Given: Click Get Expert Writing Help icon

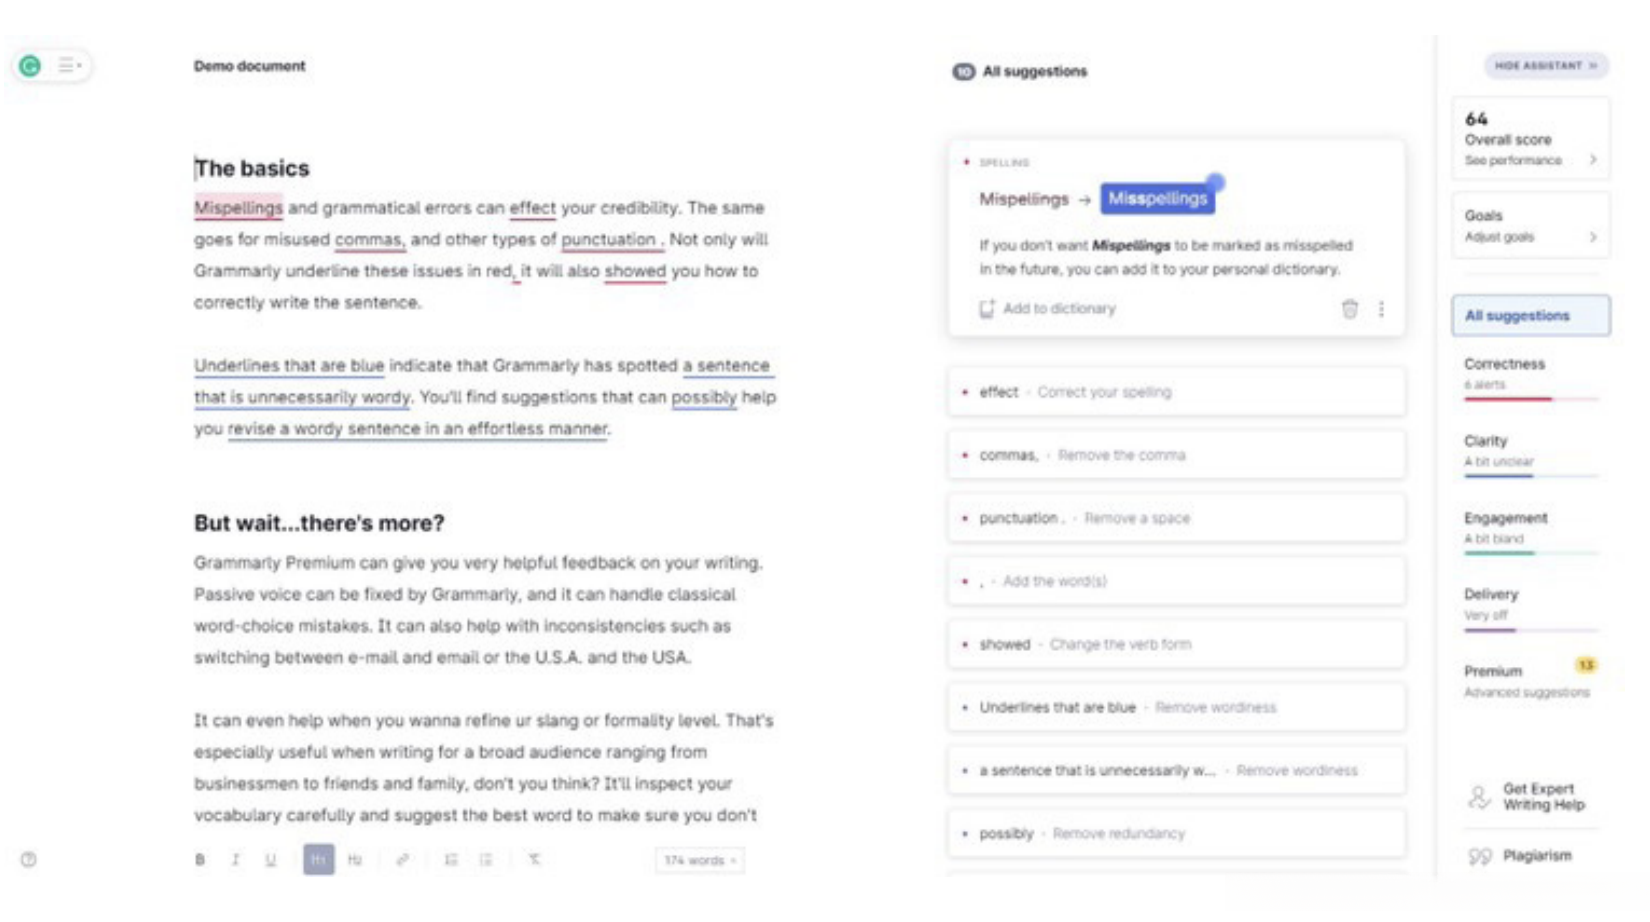Looking at the screenshot, I should (x=1479, y=797).
